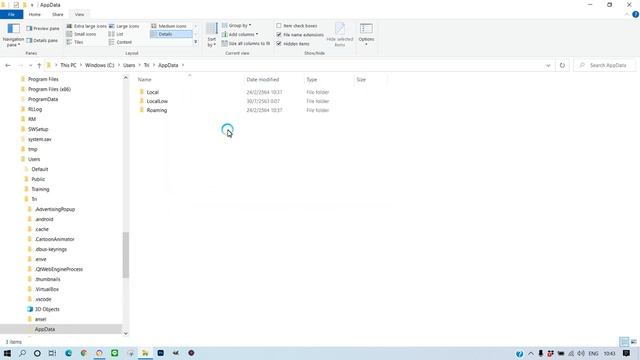Switch layout to Small icons

[81, 34]
